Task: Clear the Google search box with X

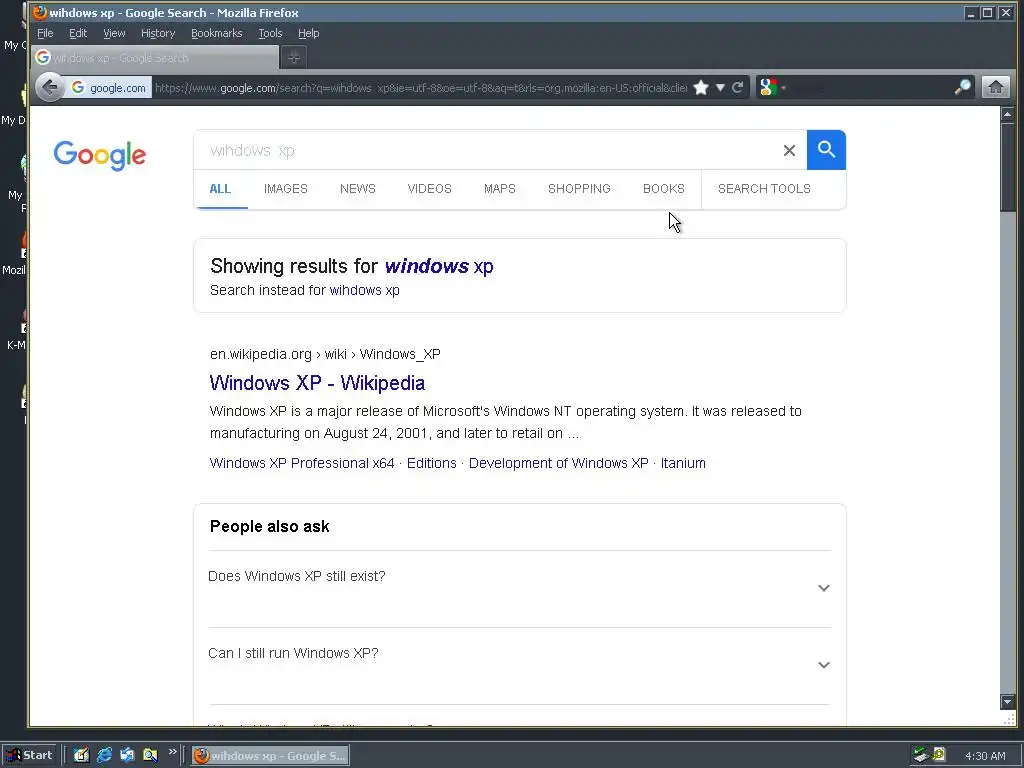Action: [789, 151]
